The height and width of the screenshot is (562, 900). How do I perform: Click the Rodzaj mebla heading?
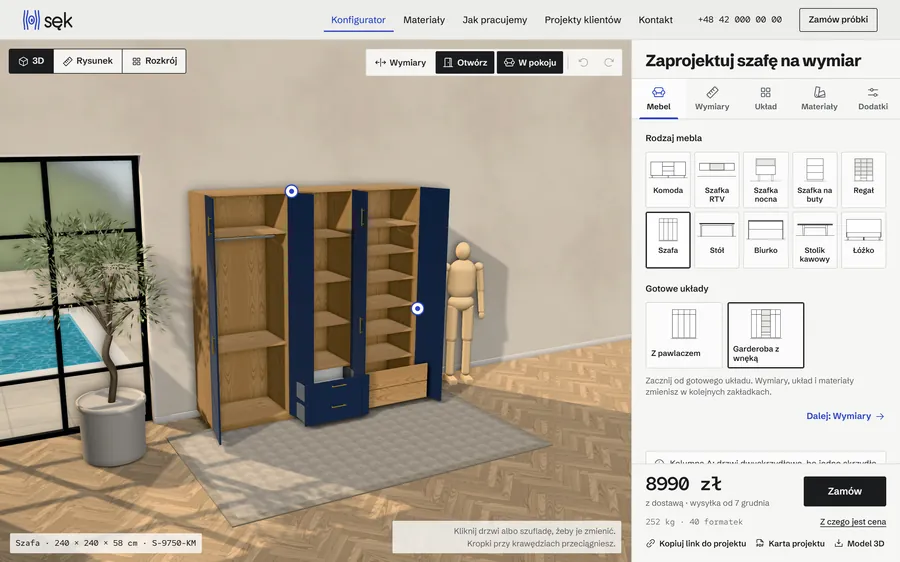click(x=673, y=138)
